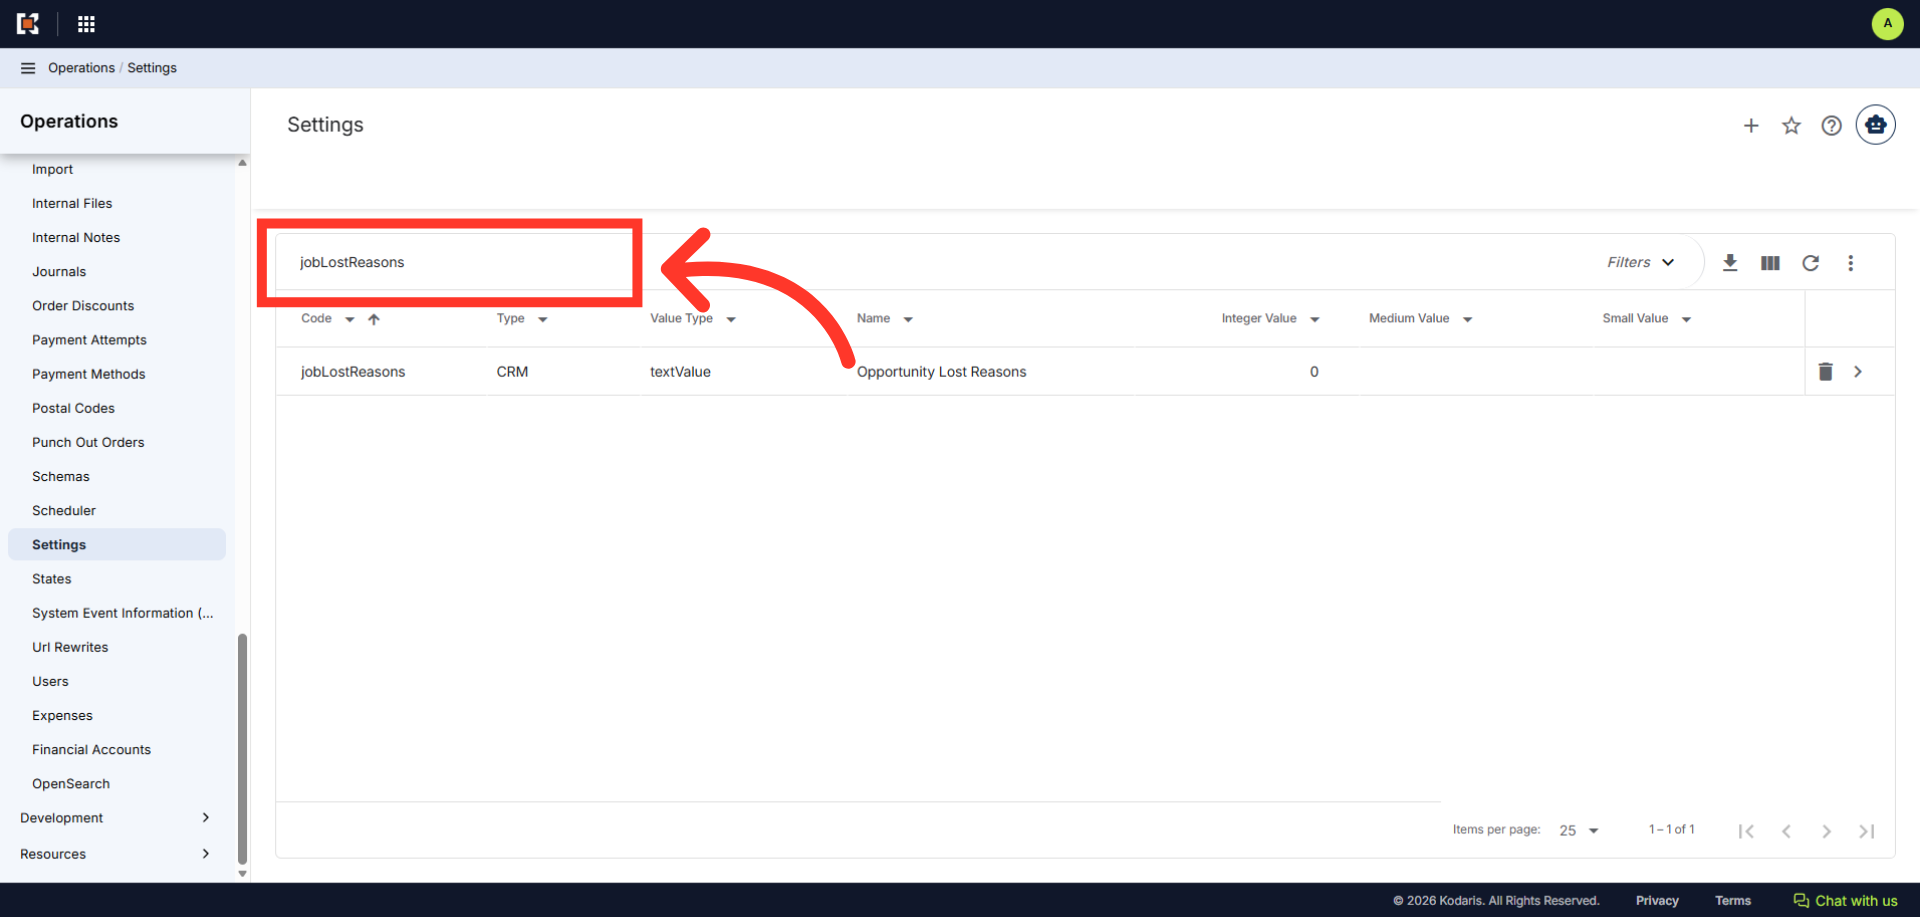Screen dimensions: 1920x917
Task: Go to first page of results
Action: tap(1746, 831)
